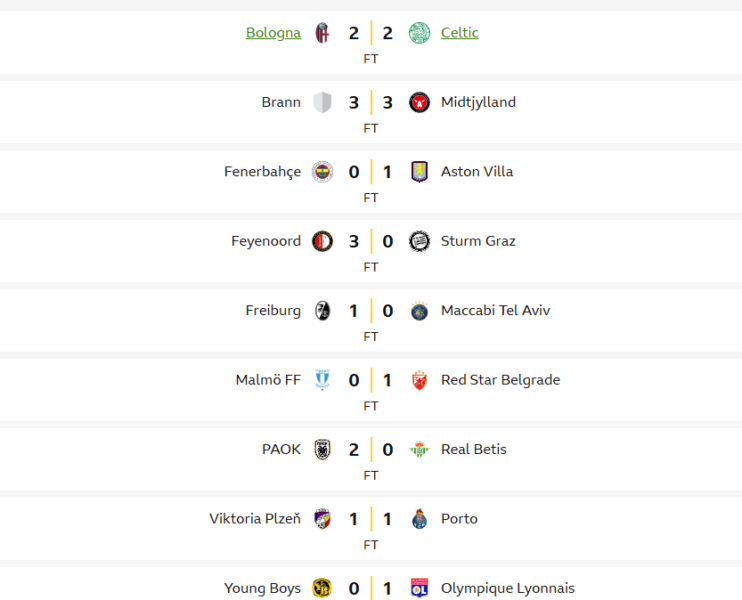Click the Celtic club crest
This screenshot has width=742, height=600.
click(419, 33)
